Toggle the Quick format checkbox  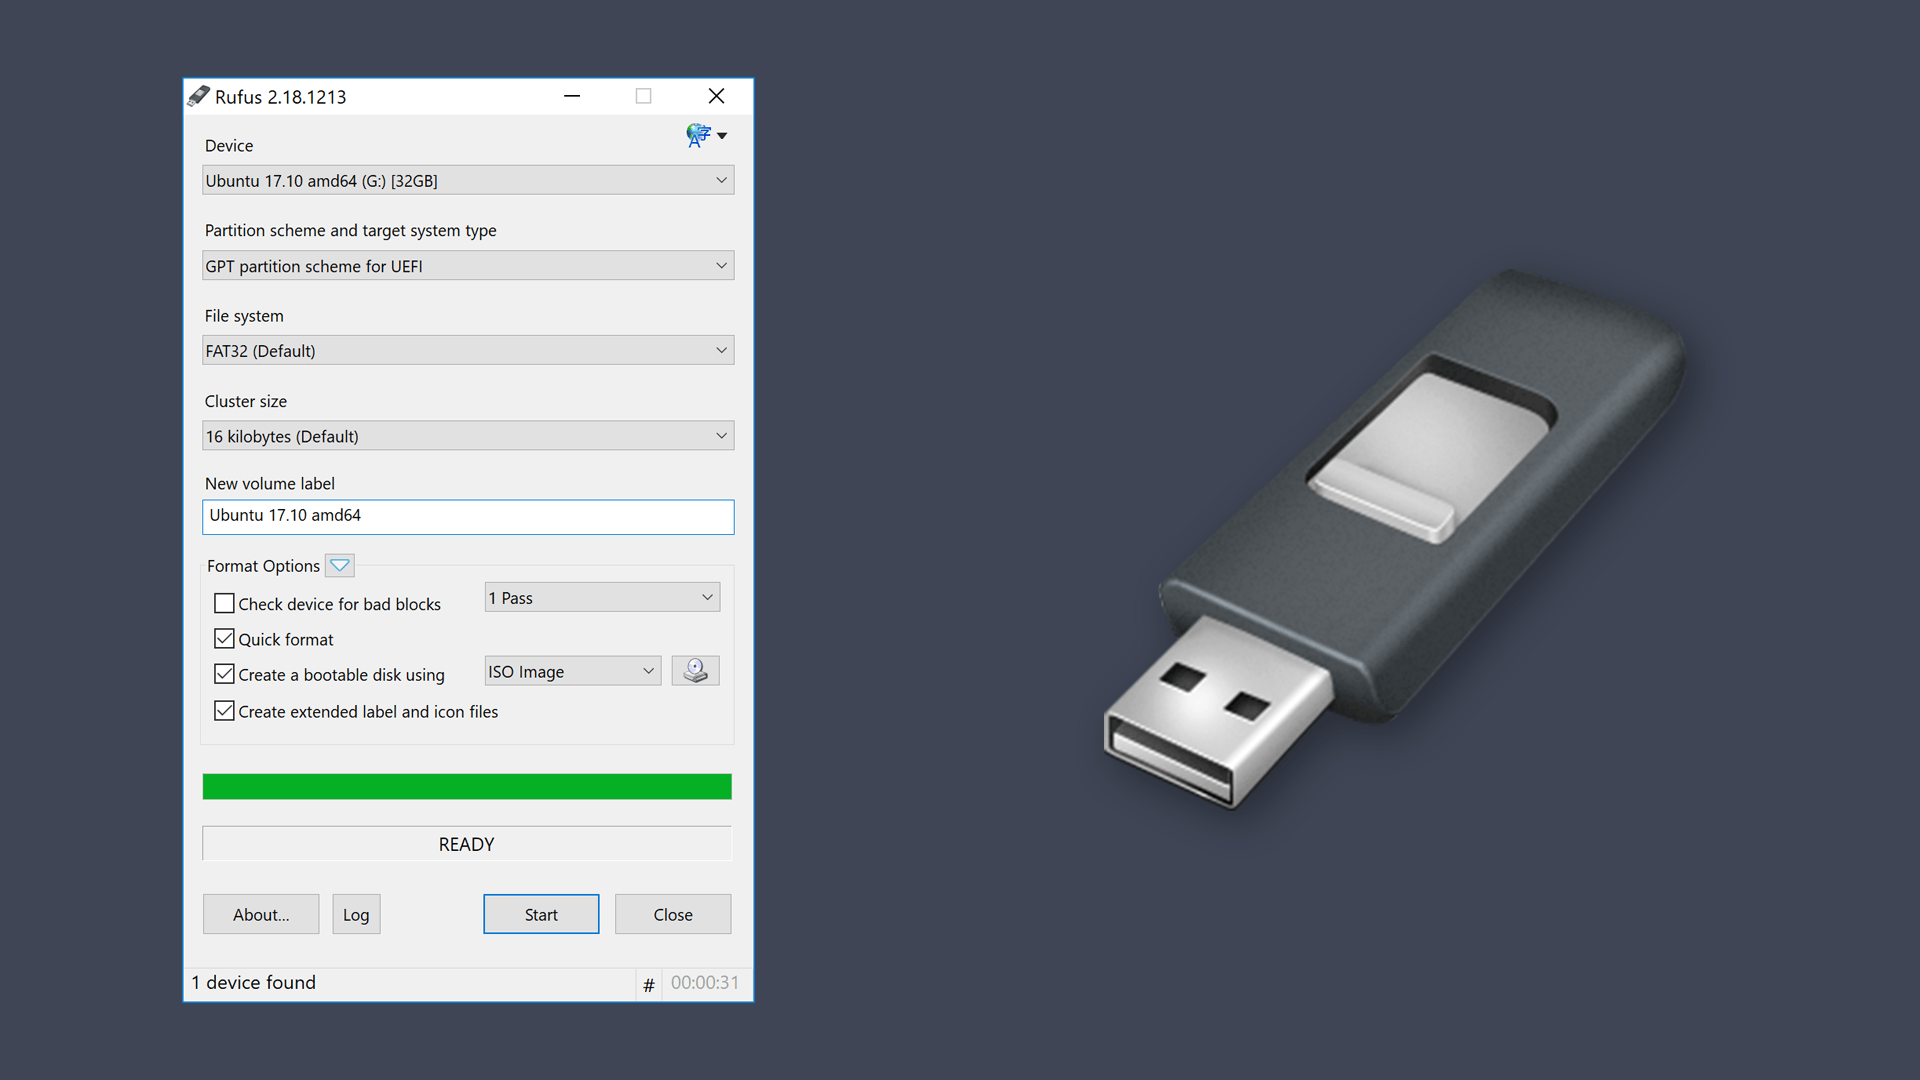(224, 640)
